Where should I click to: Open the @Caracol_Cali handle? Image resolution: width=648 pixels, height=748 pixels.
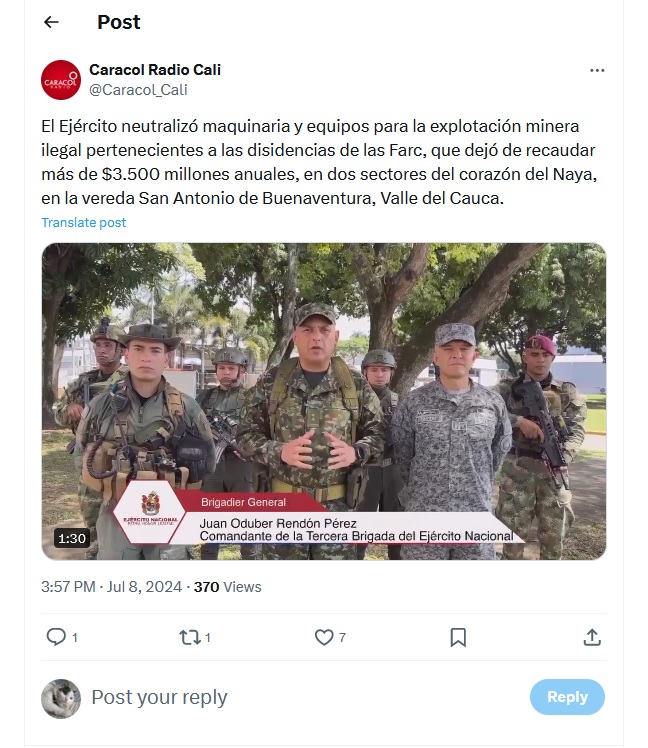(138, 90)
